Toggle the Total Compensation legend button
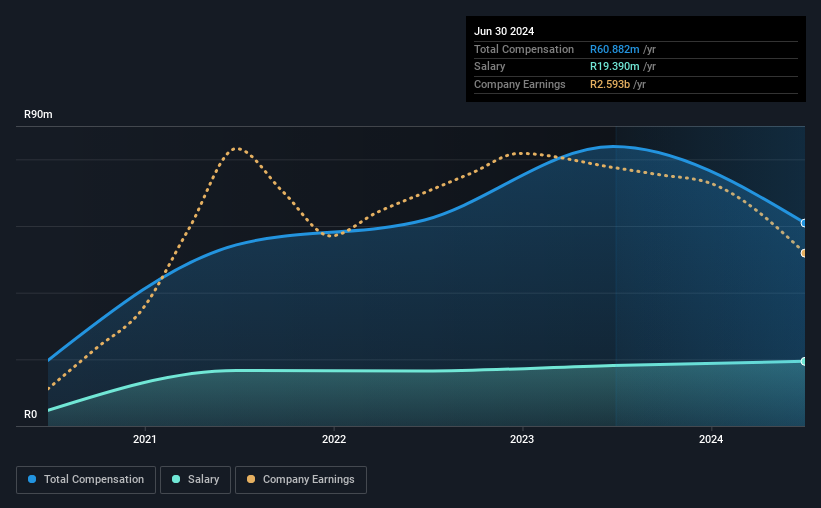The image size is (821, 508). pyautogui.click(x=86, y=480)
